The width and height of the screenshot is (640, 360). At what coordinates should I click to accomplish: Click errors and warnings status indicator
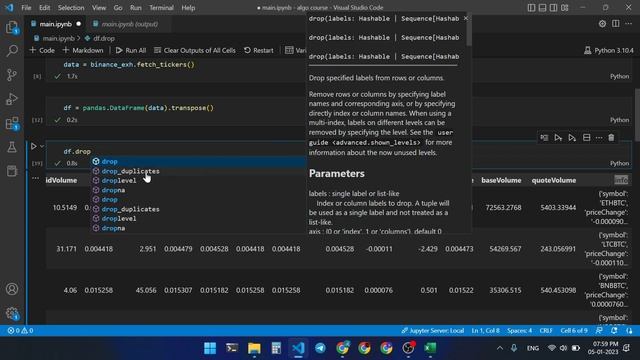click(x=20, y=331)
